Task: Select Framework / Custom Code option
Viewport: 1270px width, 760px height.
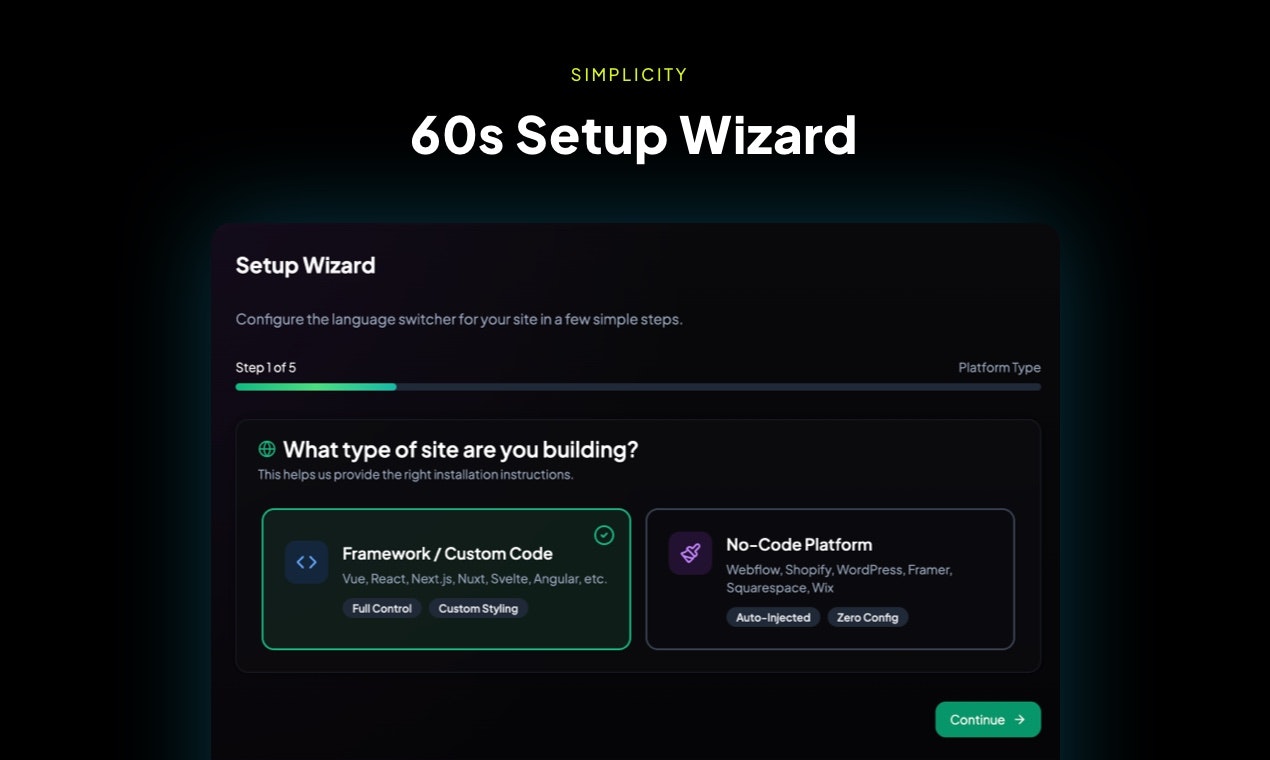Action: 446,579
